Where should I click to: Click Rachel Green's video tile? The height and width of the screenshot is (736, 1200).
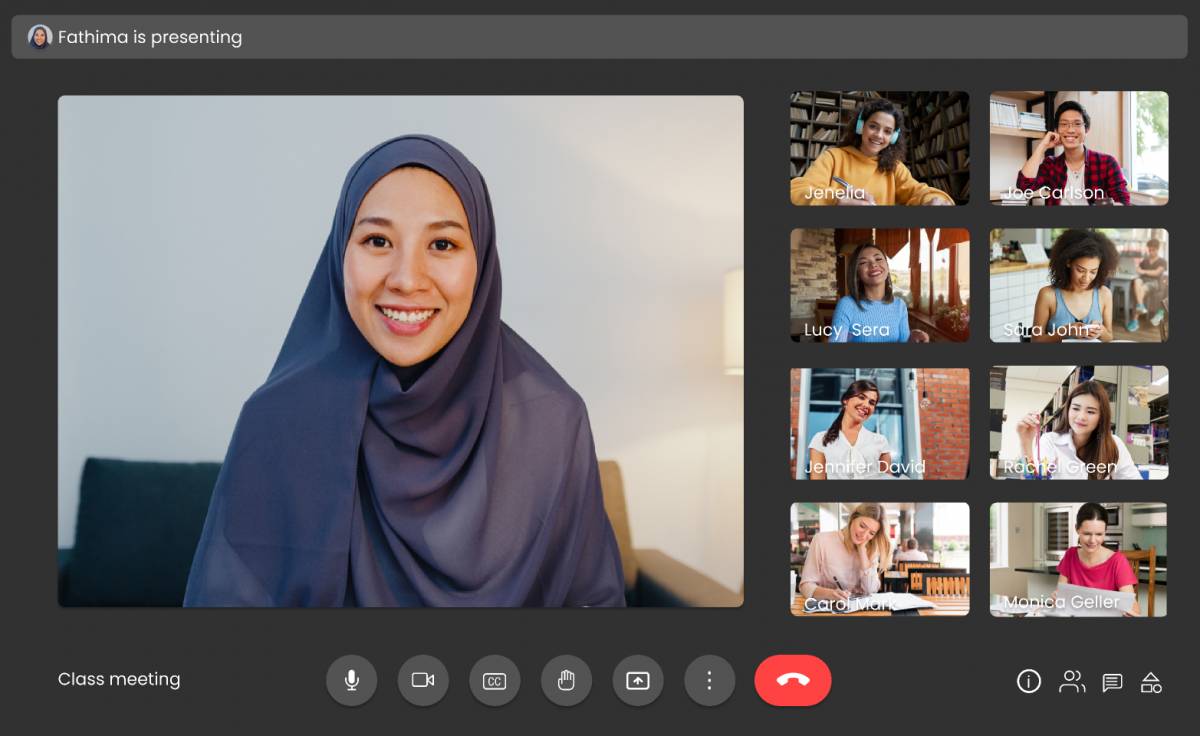(x=1078, y=422)
